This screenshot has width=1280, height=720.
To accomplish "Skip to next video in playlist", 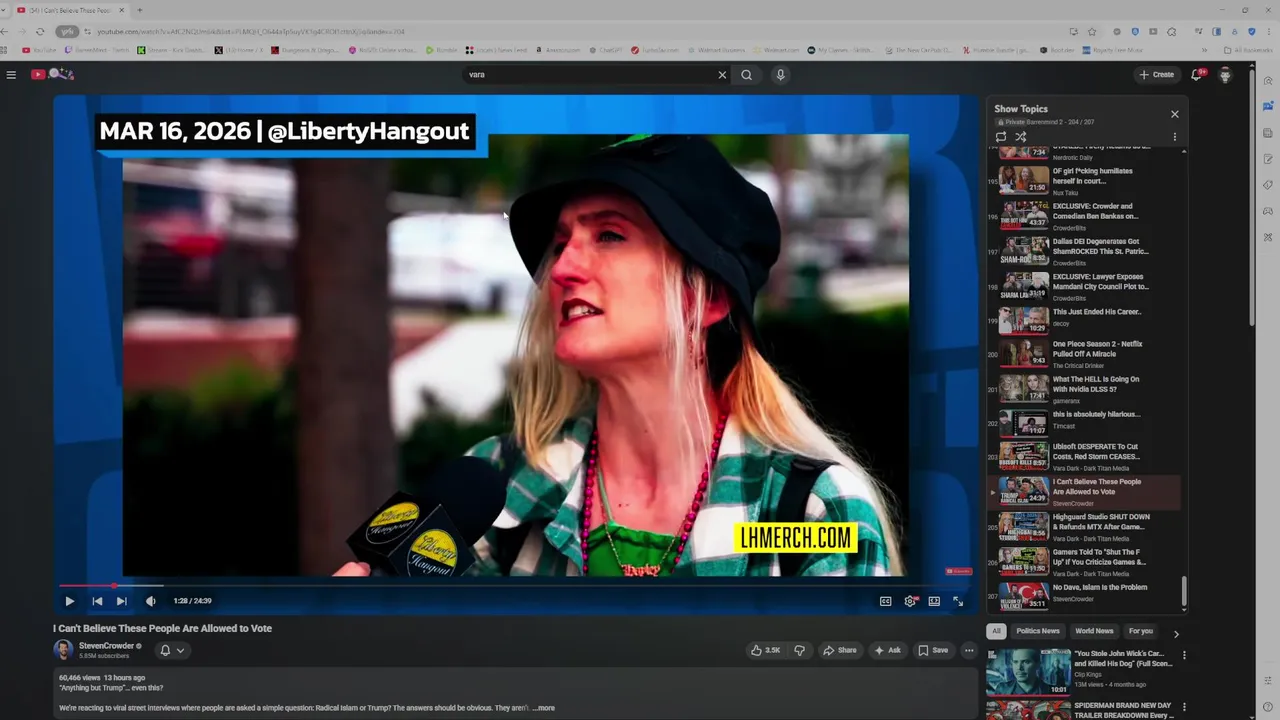I will [x=121, y=601].
